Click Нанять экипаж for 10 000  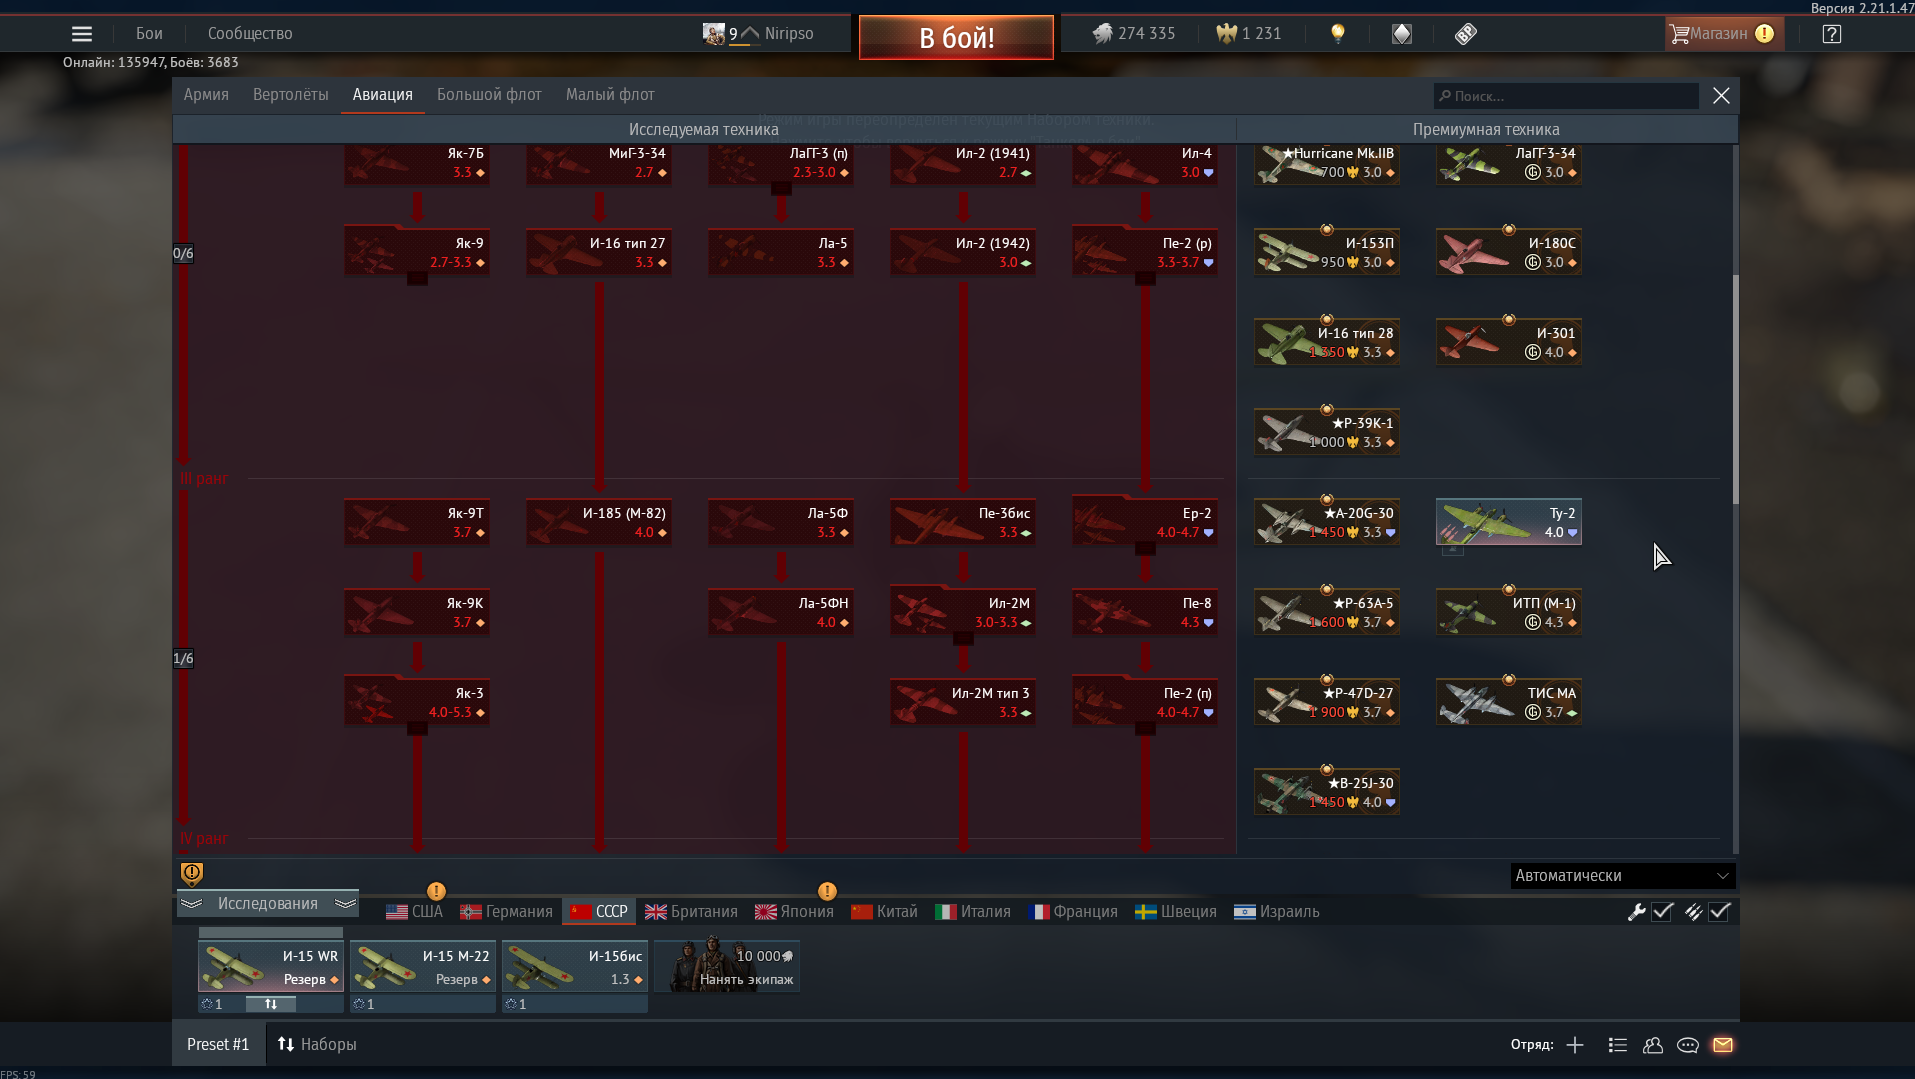[x=727, y=966]
